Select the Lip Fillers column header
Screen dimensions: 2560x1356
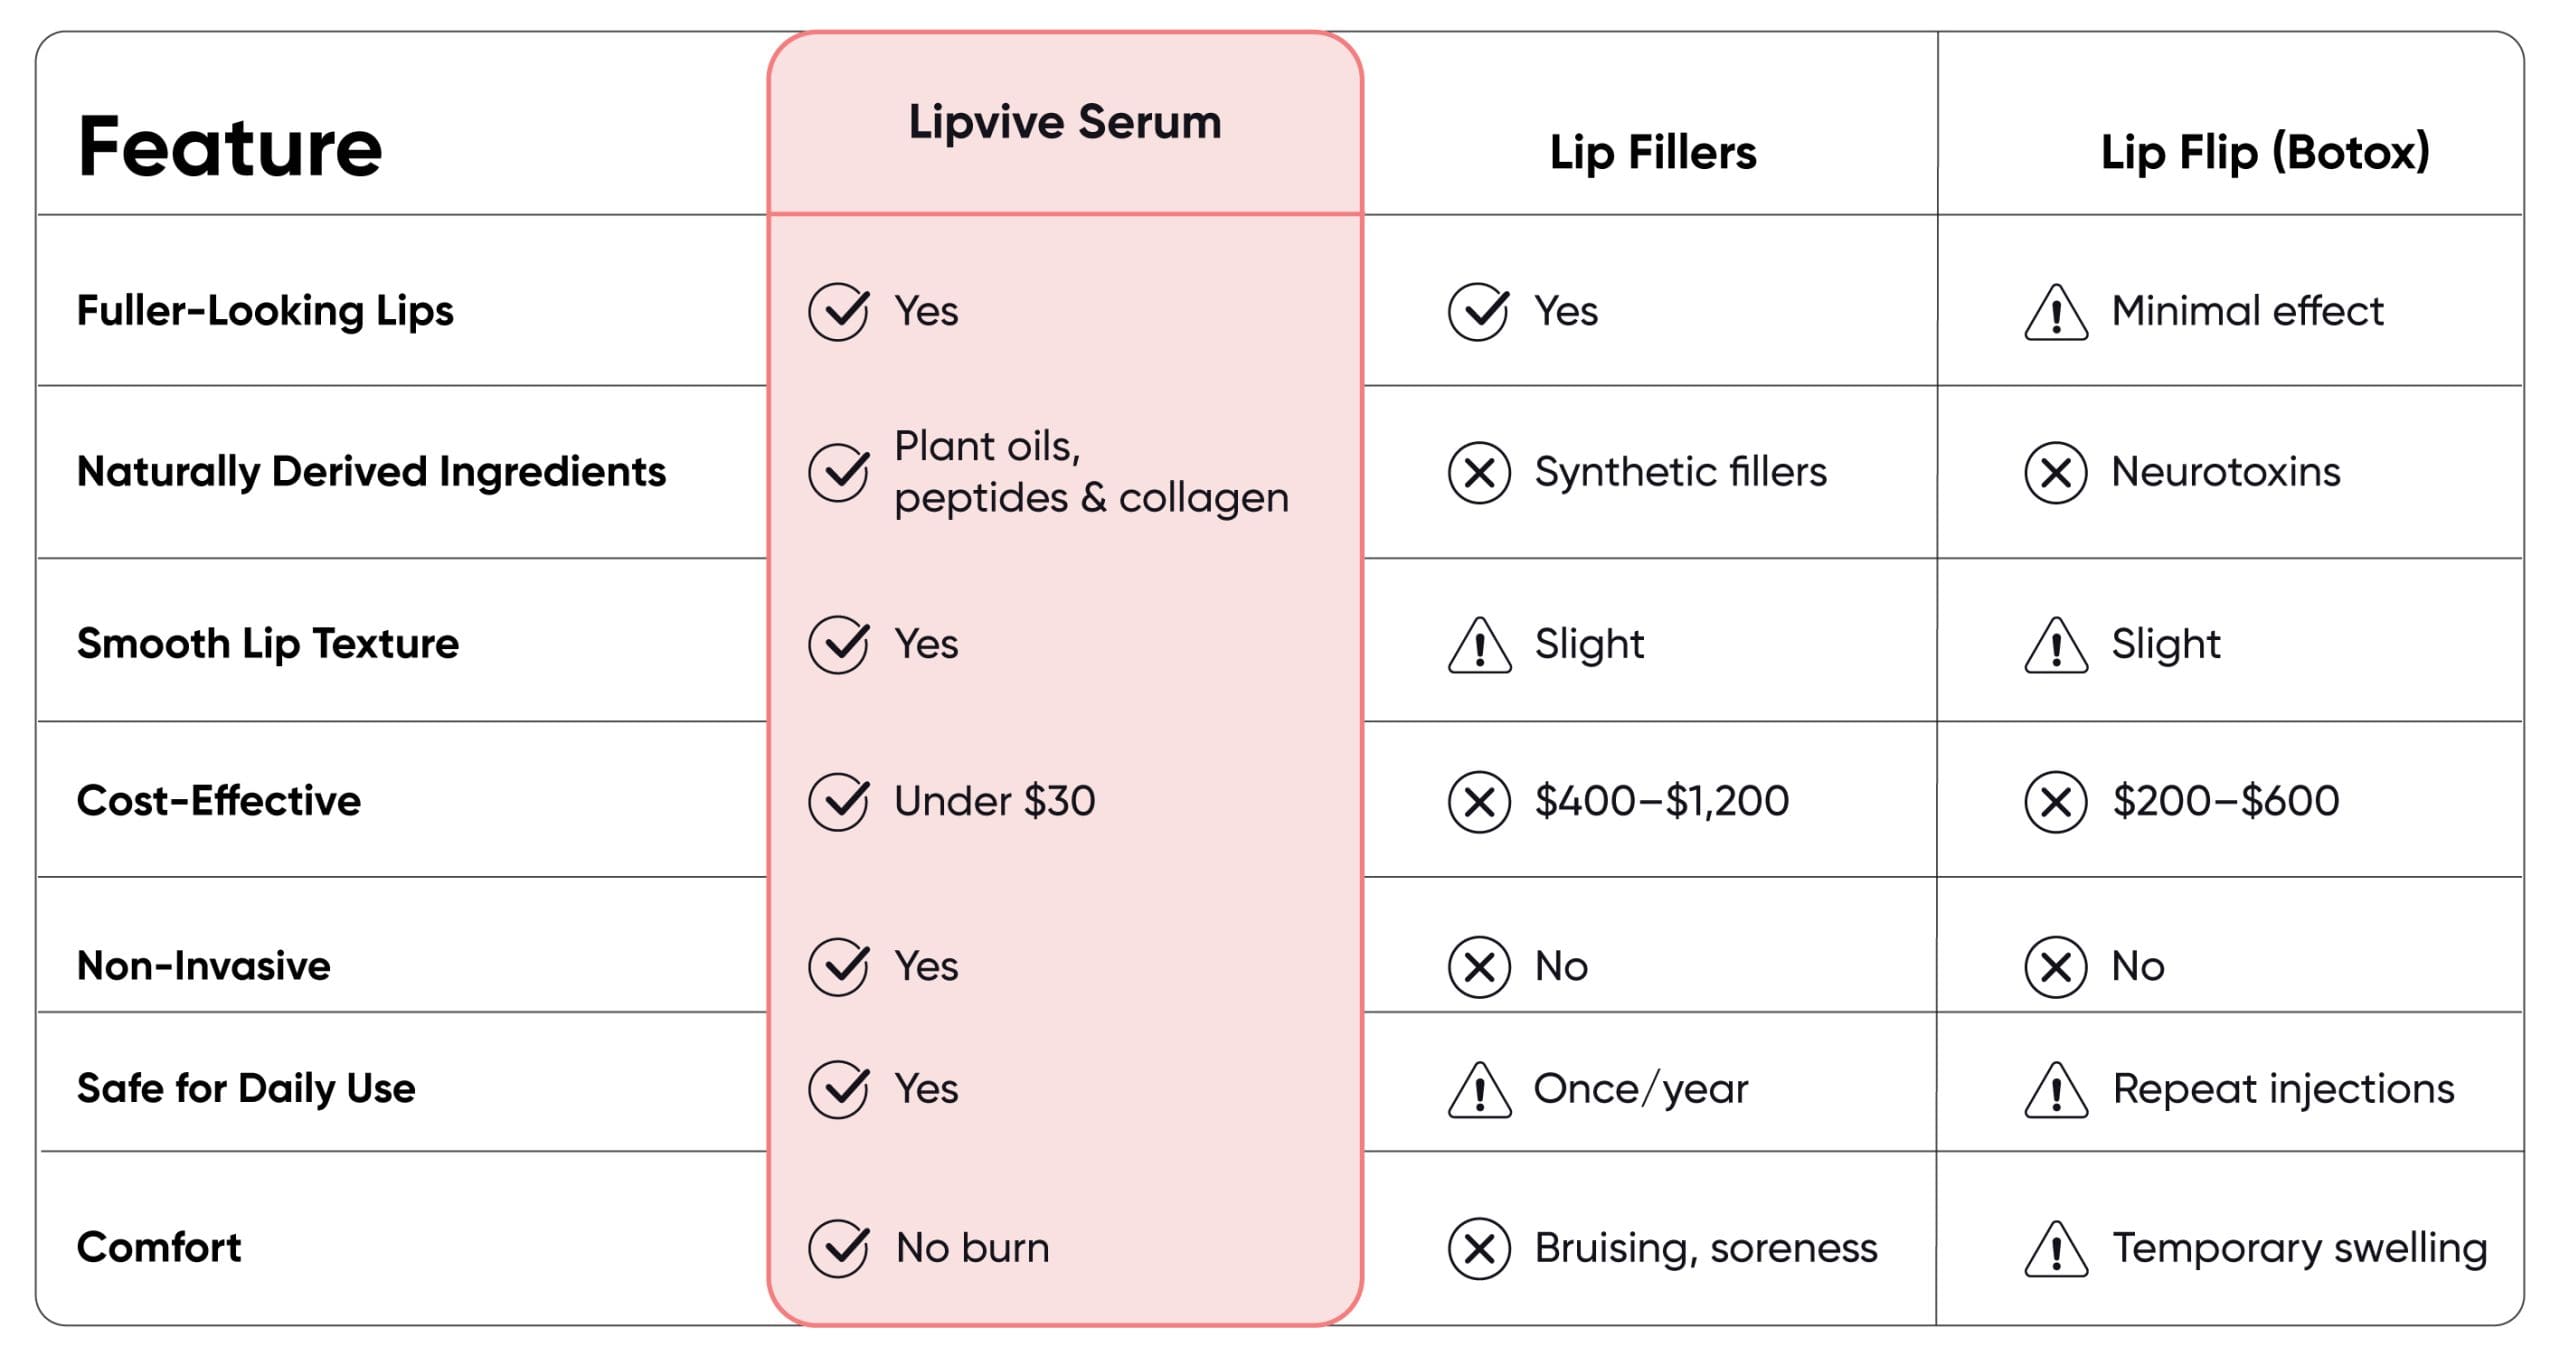[x=1653, y=153]
